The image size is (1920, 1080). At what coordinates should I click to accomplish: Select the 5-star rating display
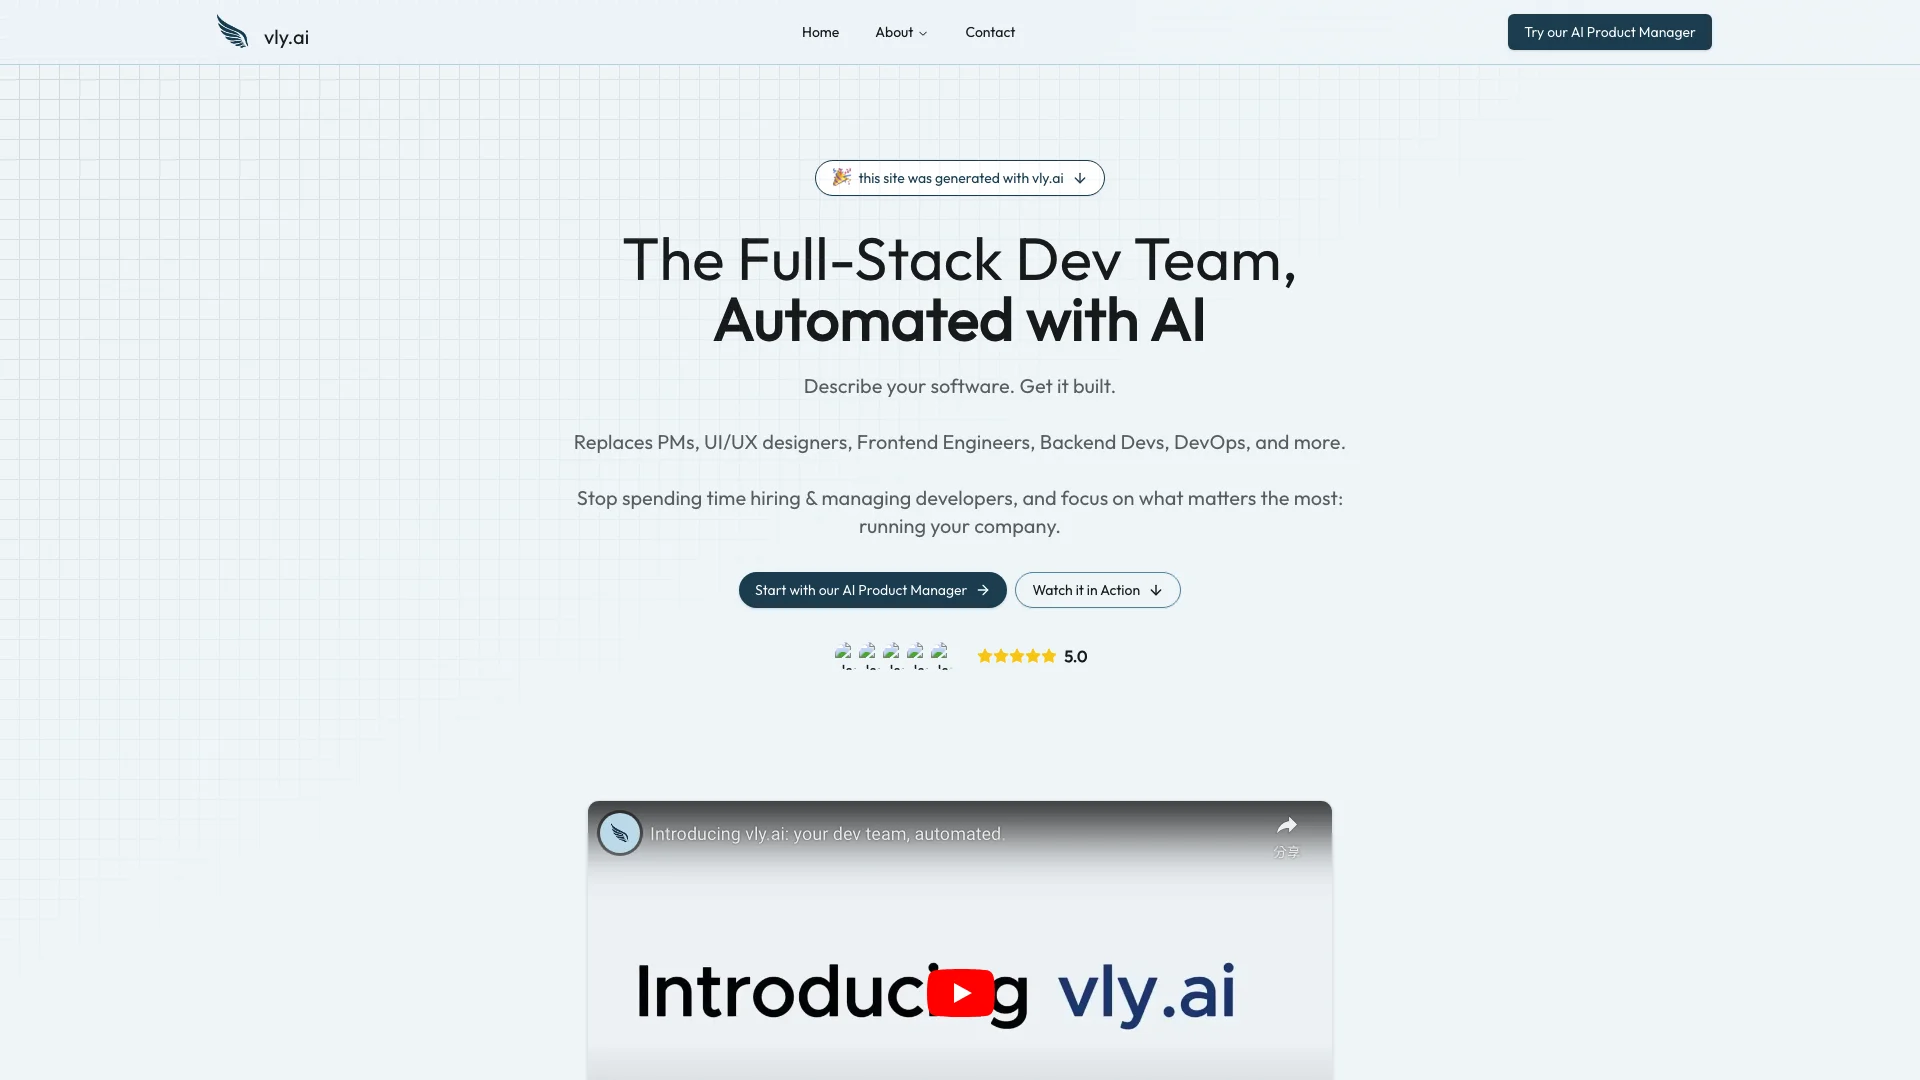(x=1031, y=655)
